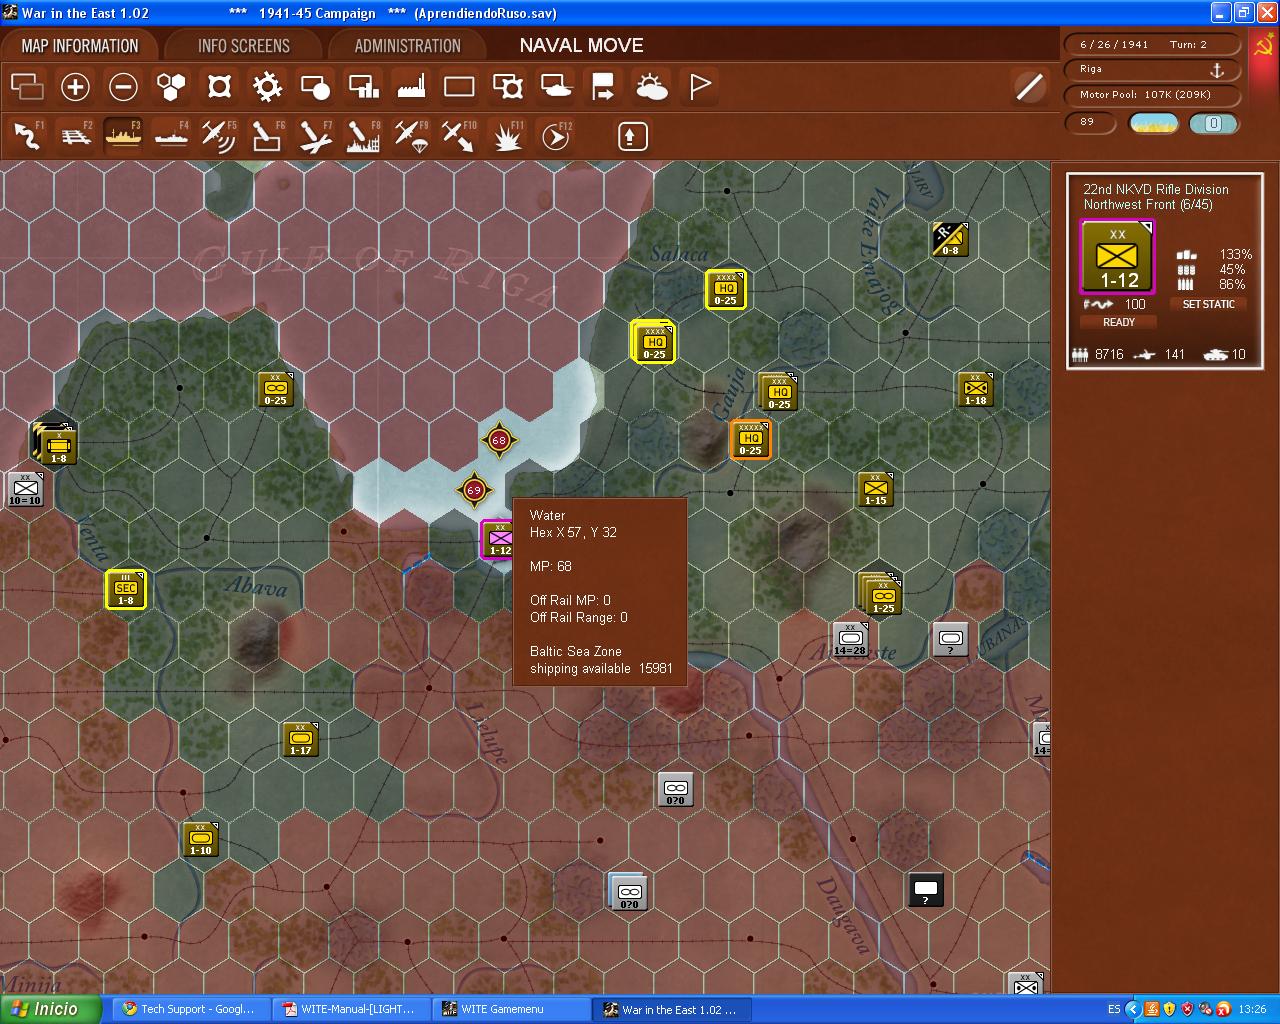Select the F1 ground move mode
The width and height of the screenshot is (1280, 1024).
27,135
